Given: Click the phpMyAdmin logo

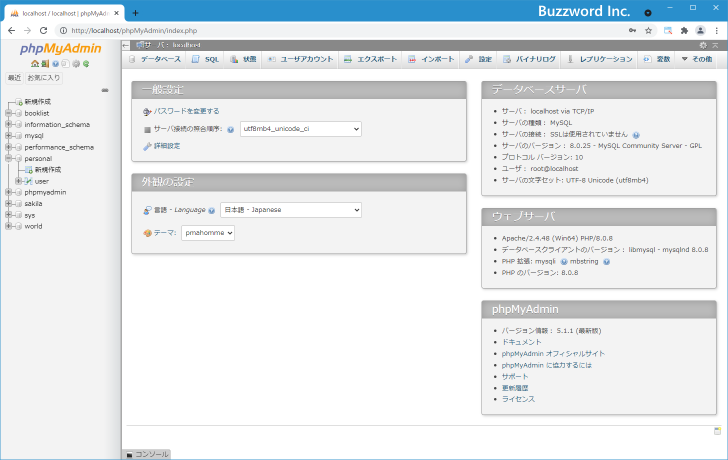Looking at the screenshot, I should (60, 48).
